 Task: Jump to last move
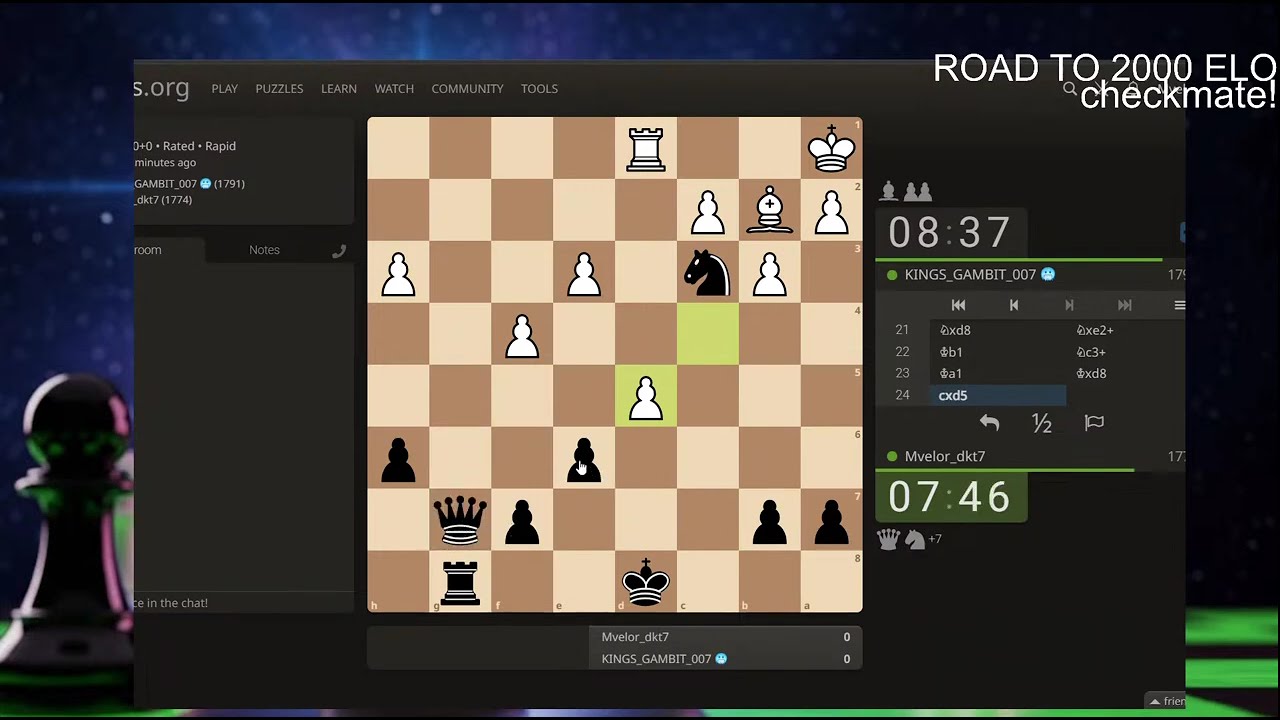click(1124, 305)
